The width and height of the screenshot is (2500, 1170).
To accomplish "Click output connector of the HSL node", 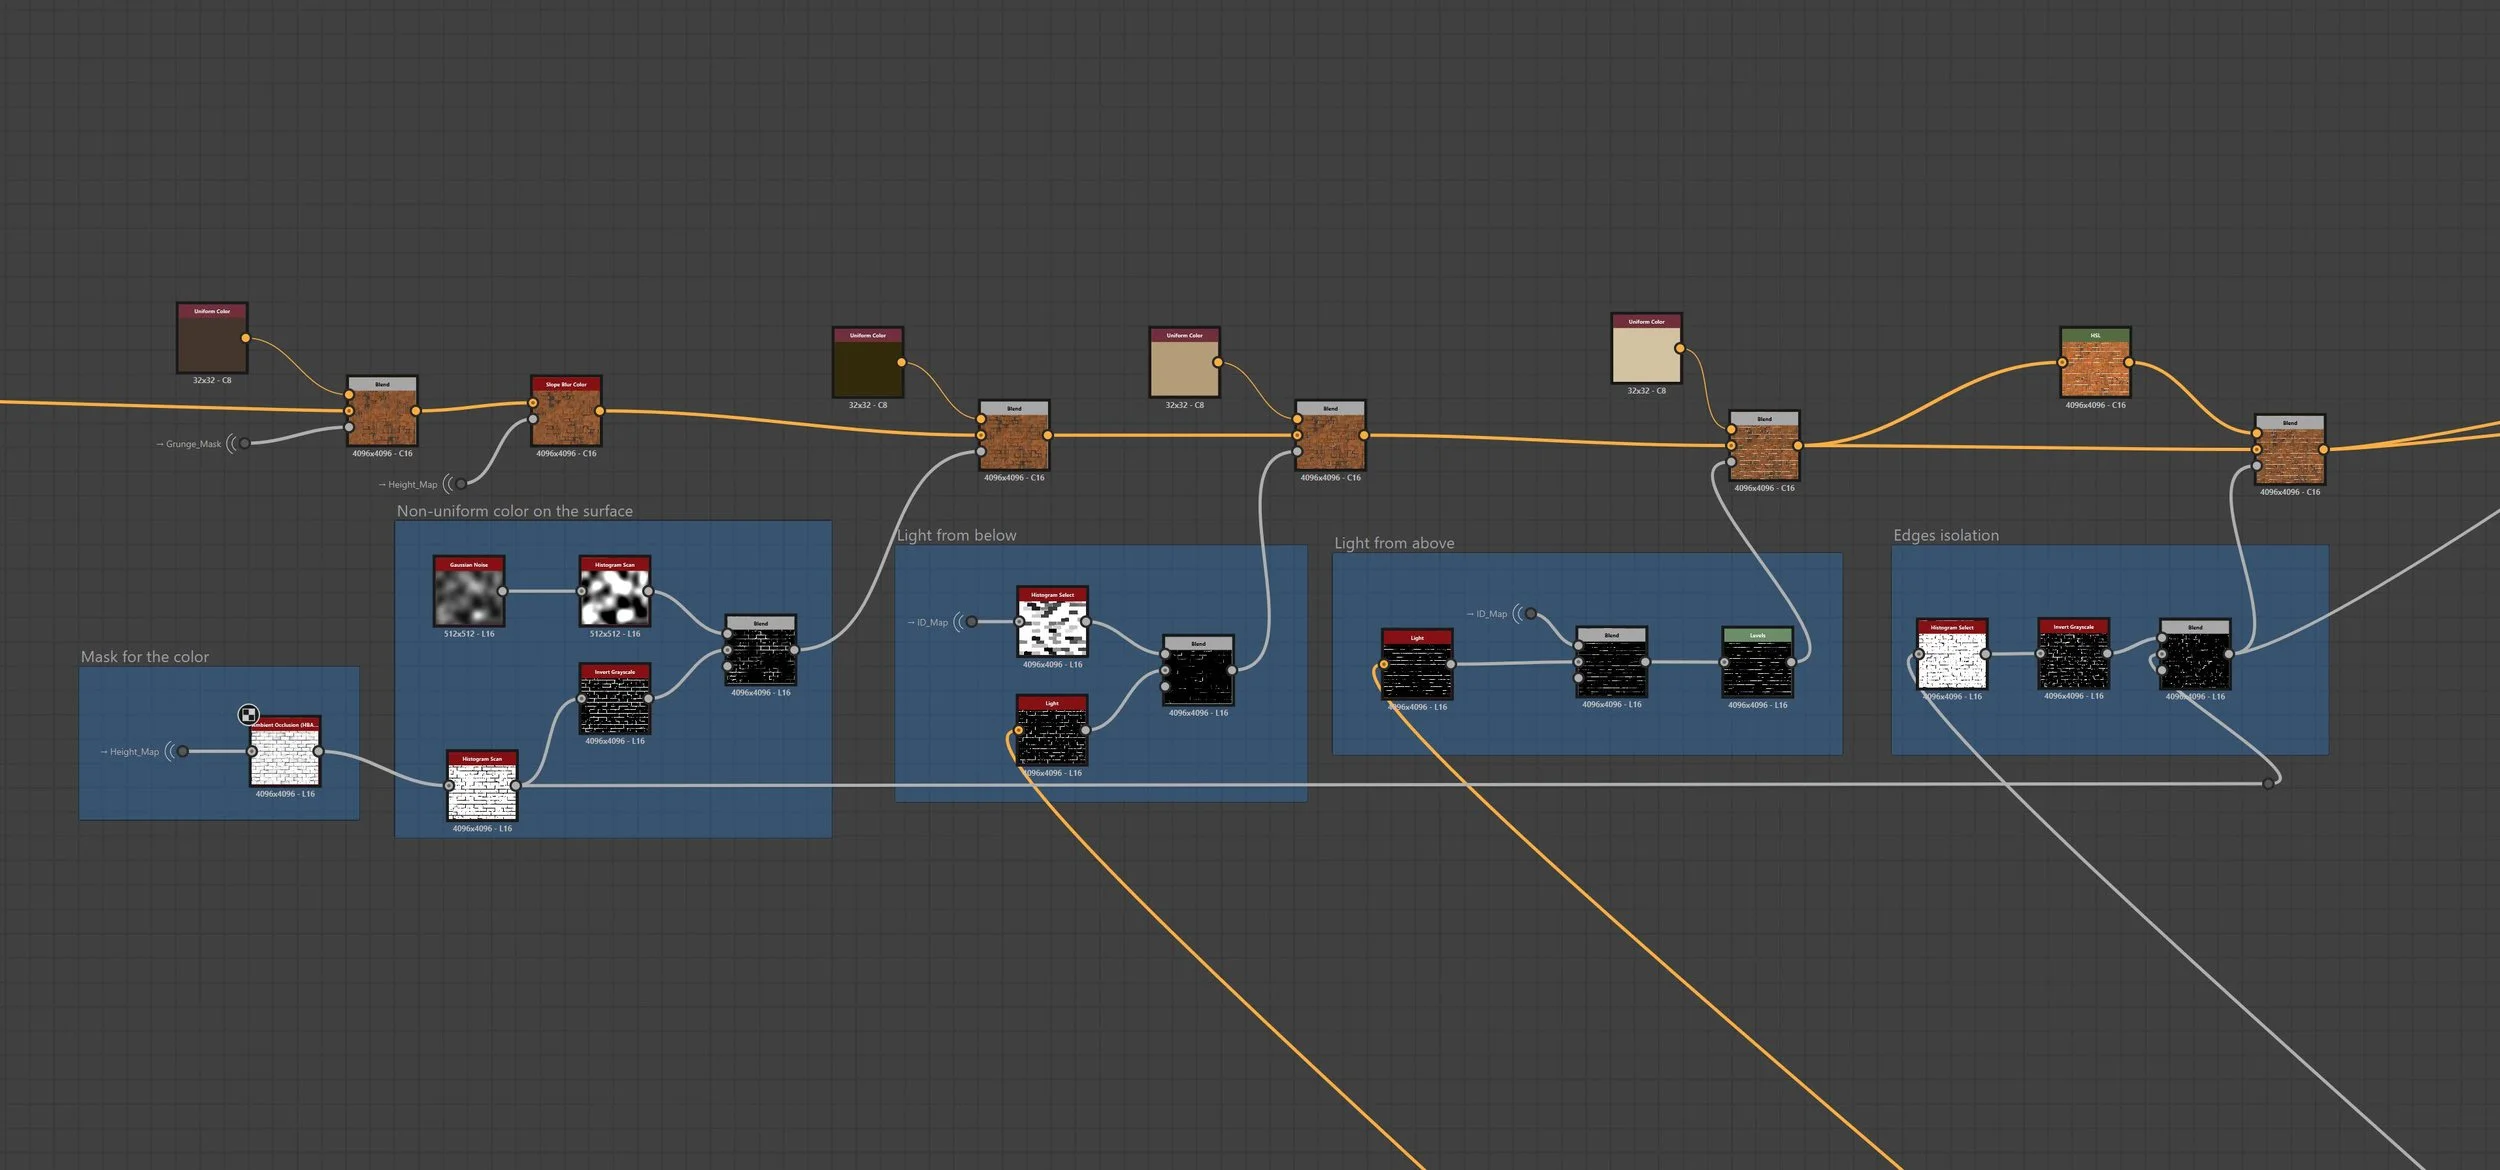I will click(2128, 363).
